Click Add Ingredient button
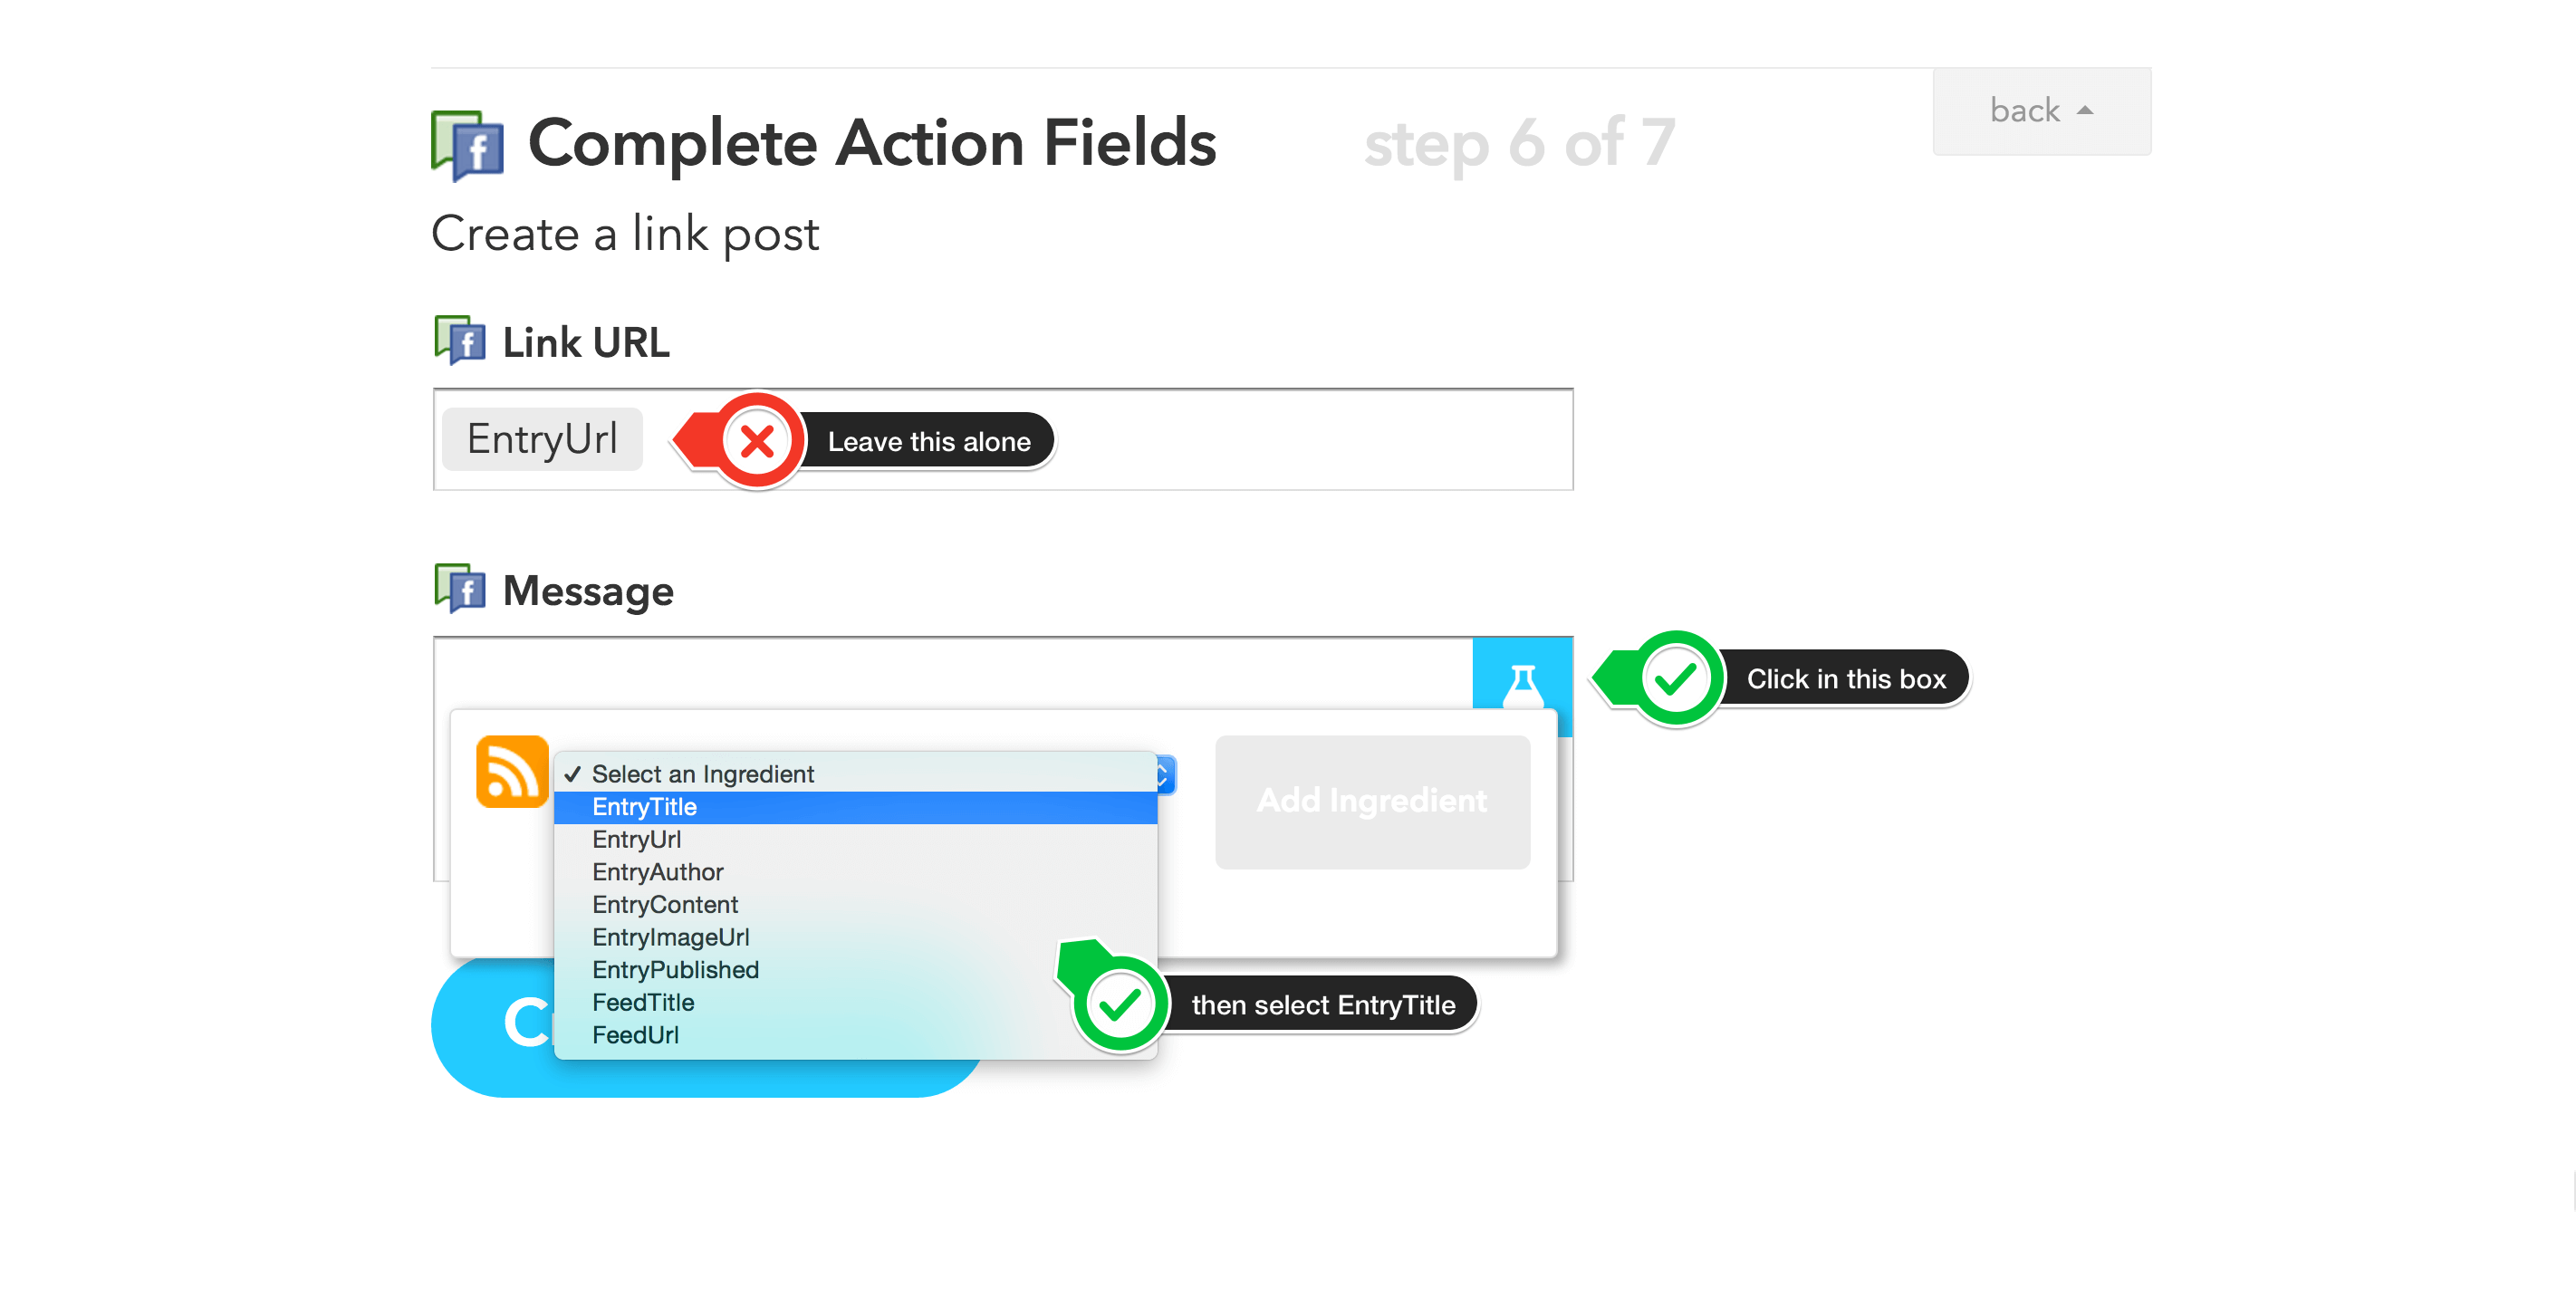The width and height of the screenshot is (2576, 1297). point(1372,802)
